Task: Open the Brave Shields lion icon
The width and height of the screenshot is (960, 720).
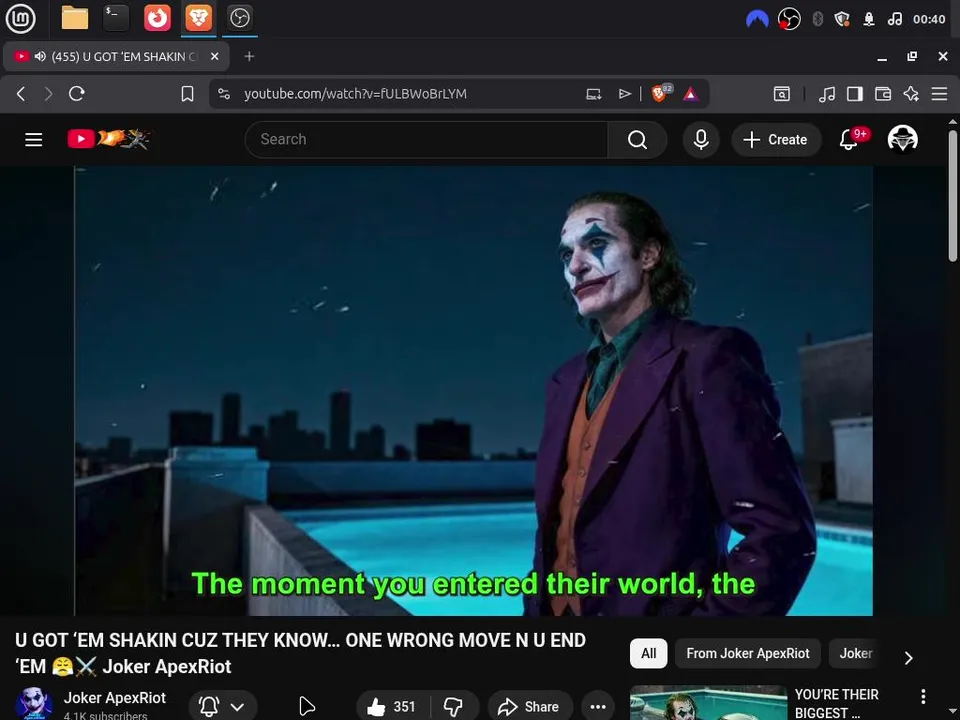Action: (661, 93)
